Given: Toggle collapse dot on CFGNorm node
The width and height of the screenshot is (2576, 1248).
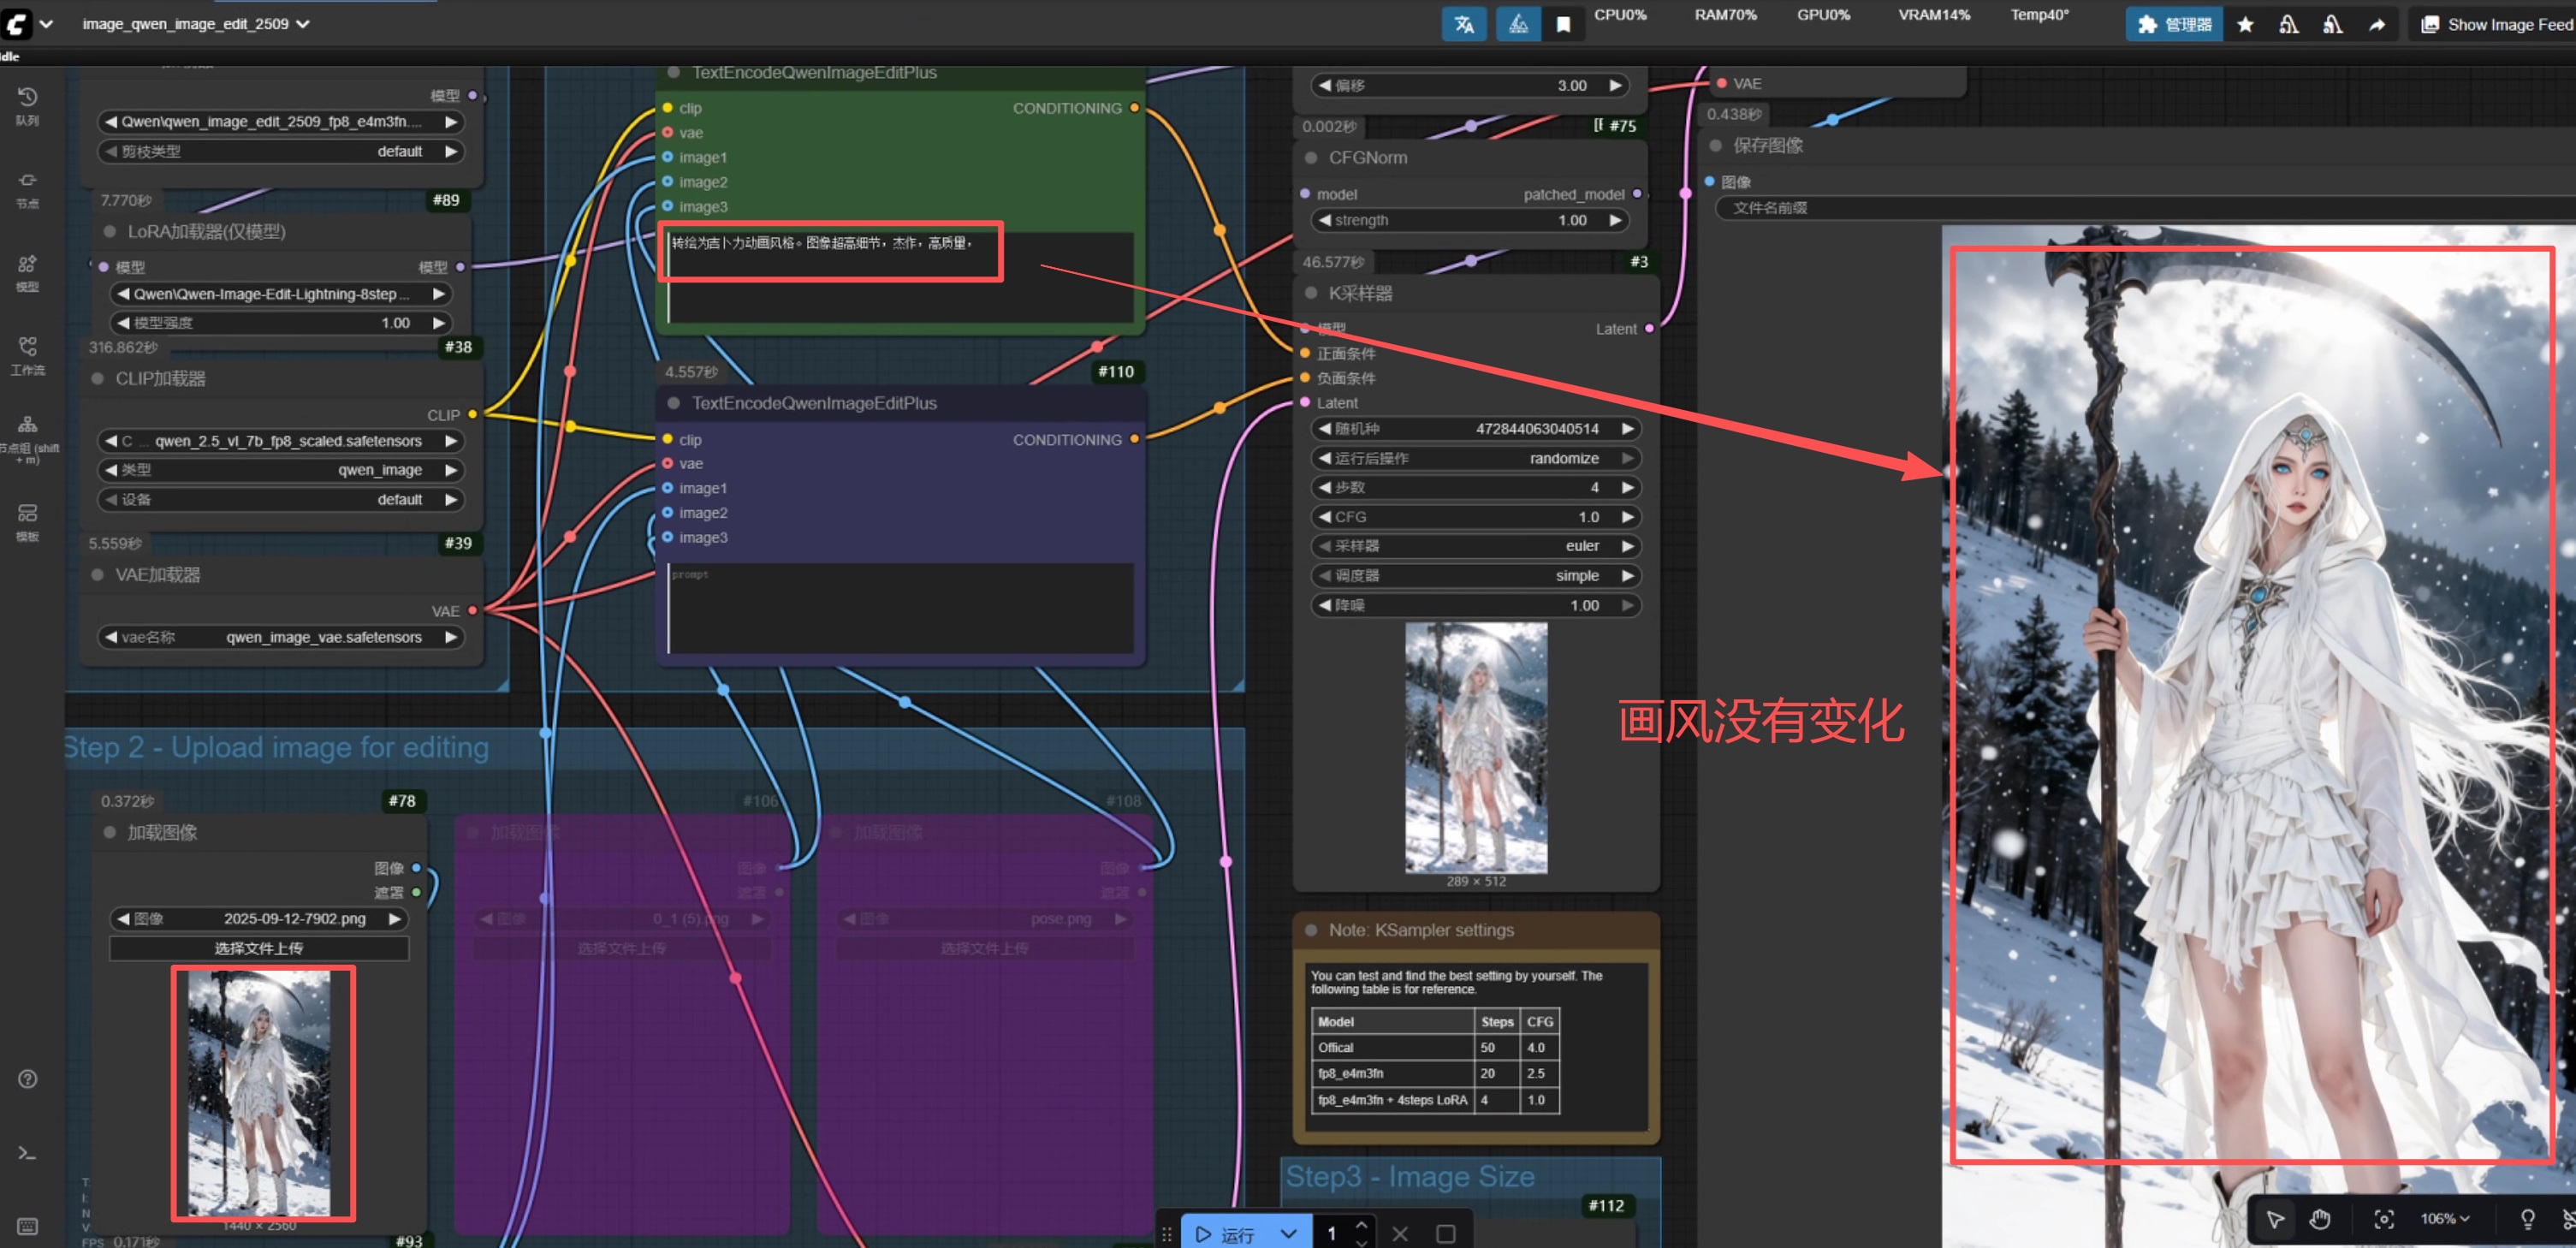Looking at the screenshot, I should [x=1311, y=158].
